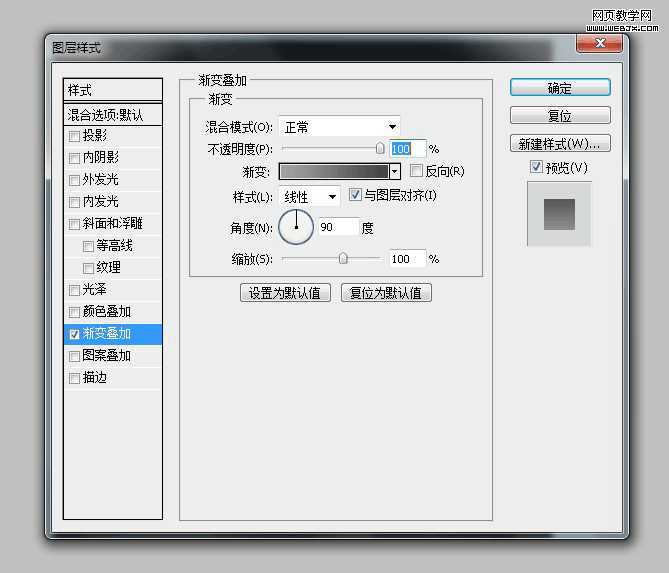
Task: Enable the 斜面和浮雕 checkbox
Action: pyautogui.click(x=74, y=224)
